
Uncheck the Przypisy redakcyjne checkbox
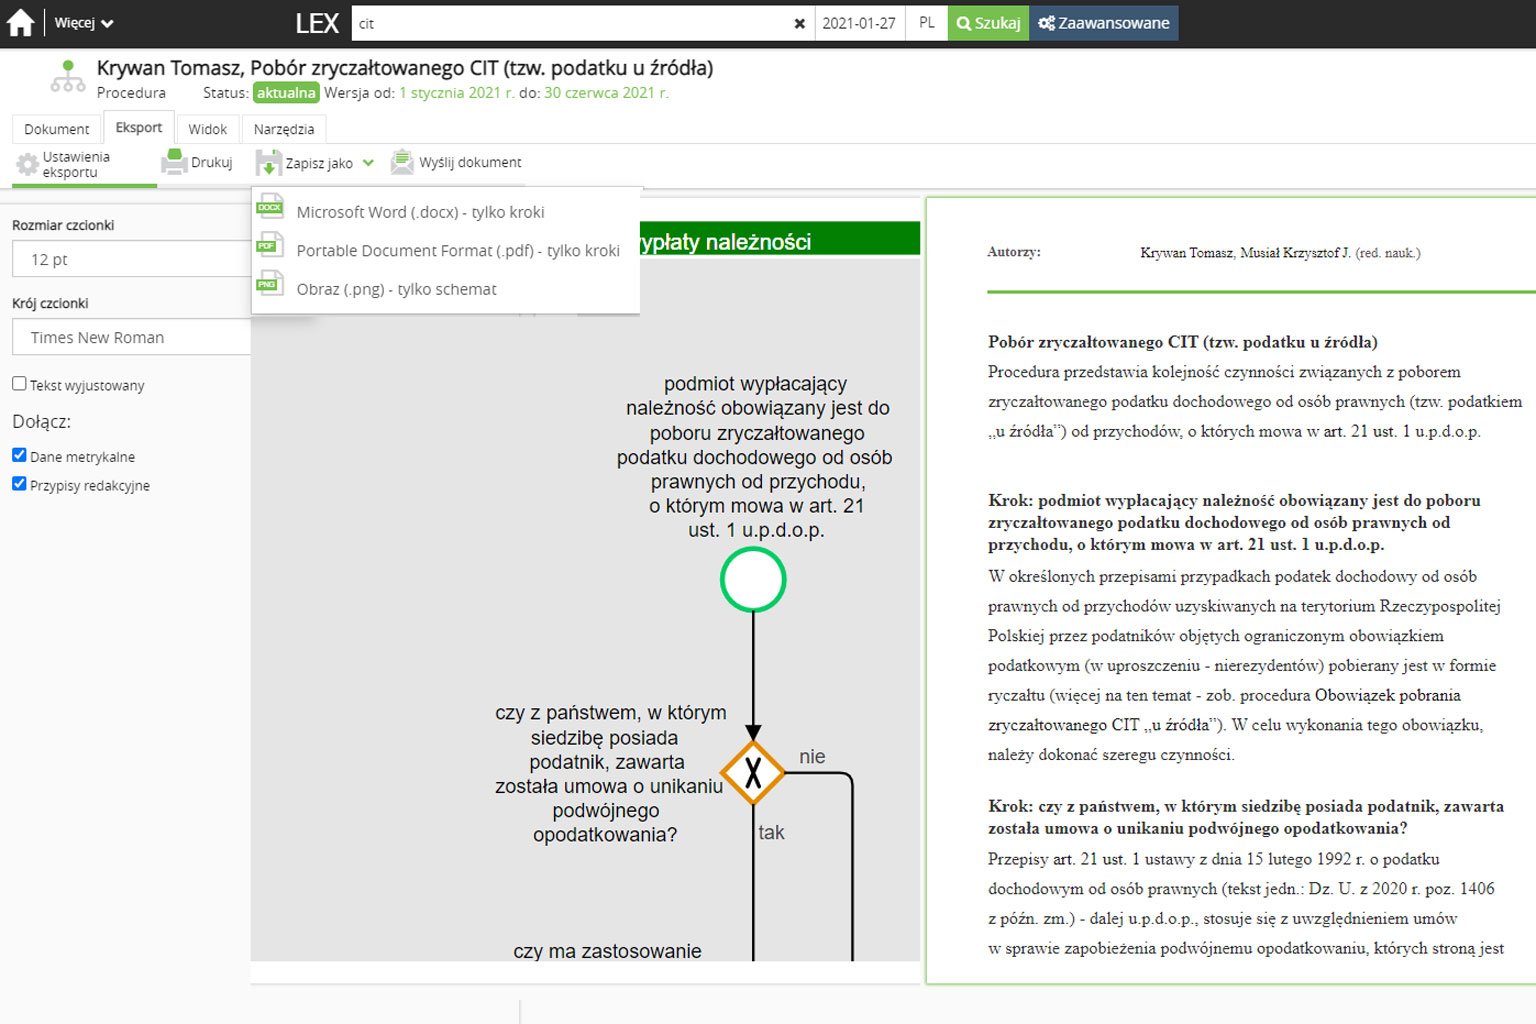(x=19, y=484)
